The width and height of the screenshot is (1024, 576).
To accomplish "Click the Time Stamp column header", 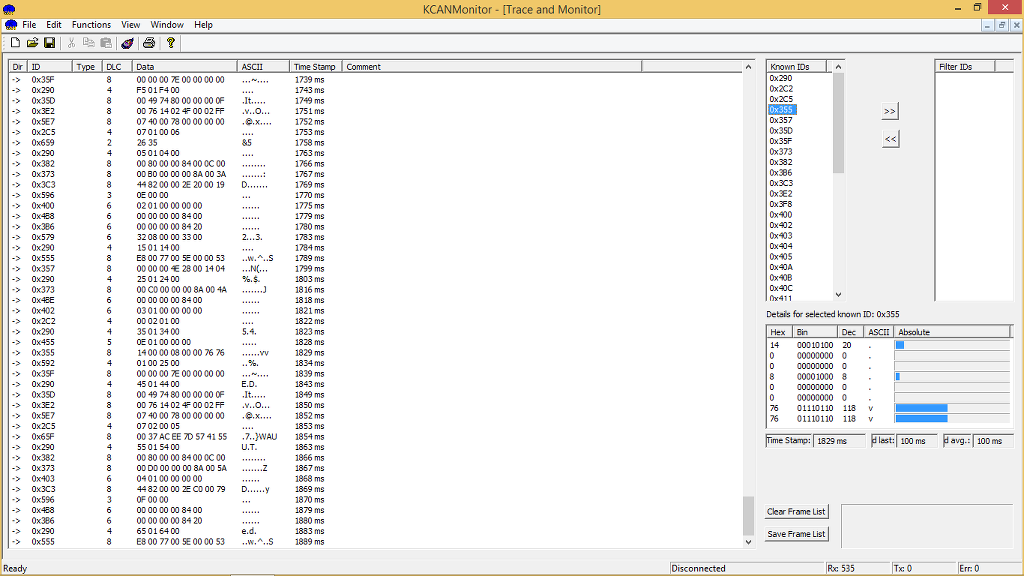I will 315,67.
